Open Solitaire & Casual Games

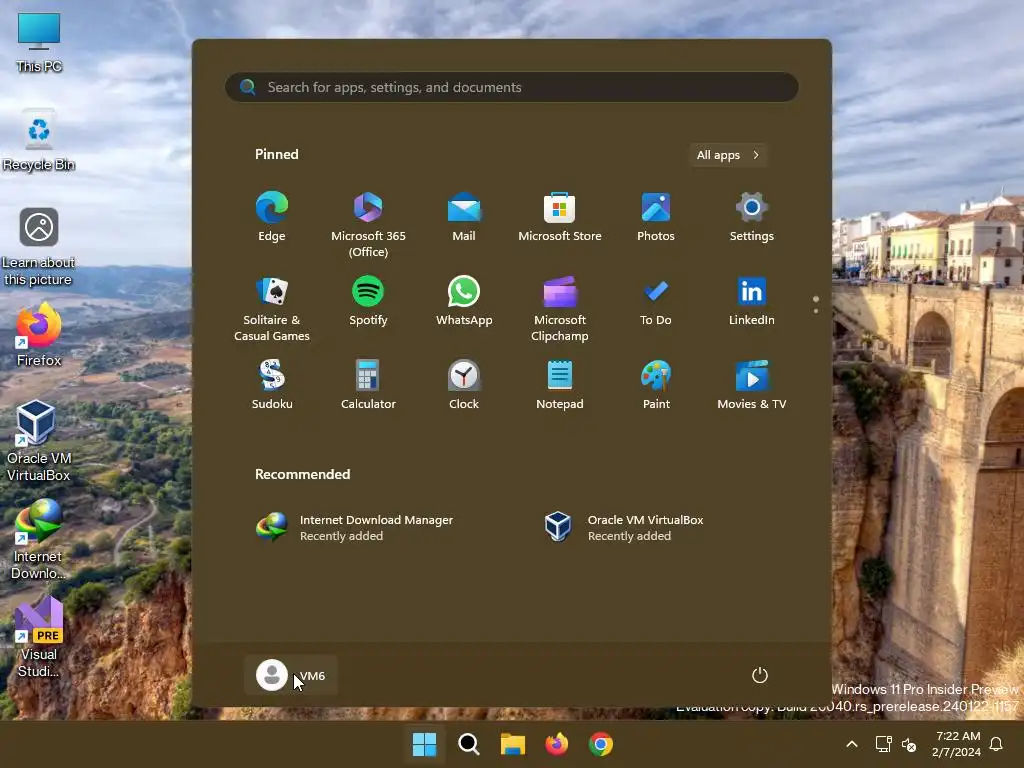272,308
